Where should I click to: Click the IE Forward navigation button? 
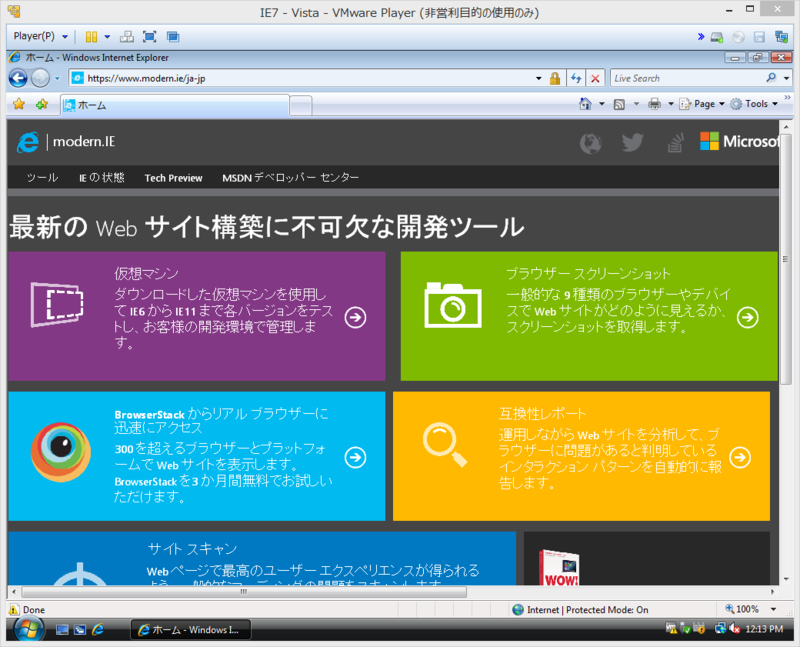click(40, 78)
